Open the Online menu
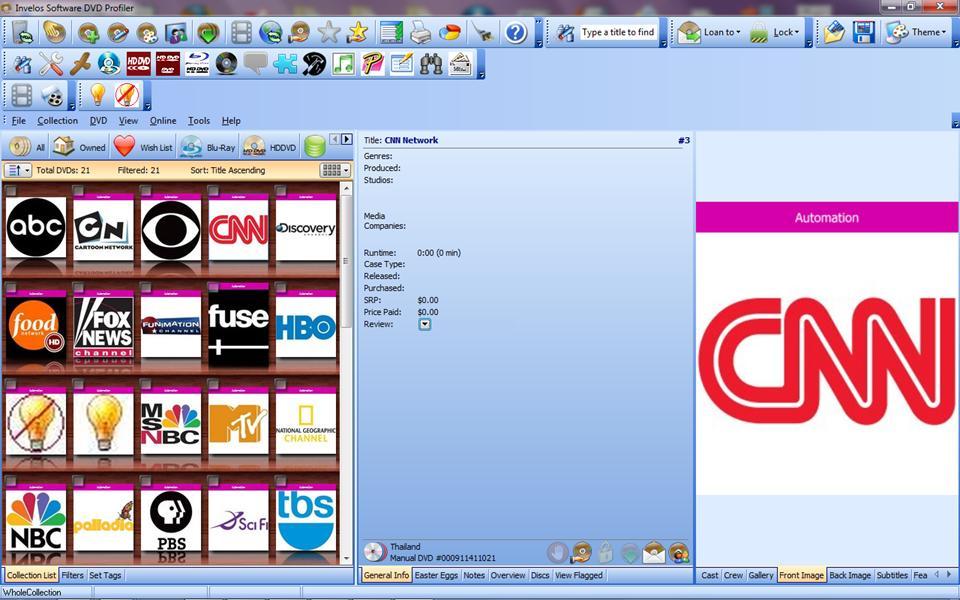Image resolution: width=960 pixels, height=600 pixels. coord(162,121)
